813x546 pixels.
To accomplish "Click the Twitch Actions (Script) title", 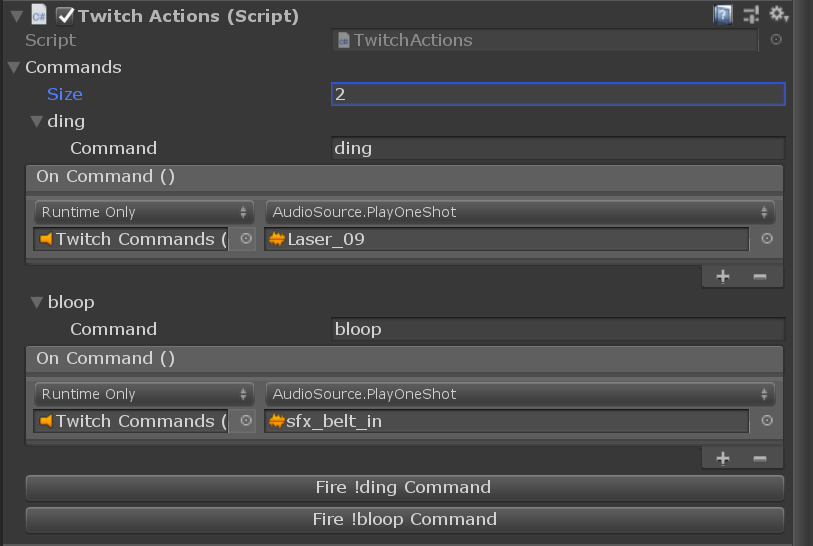I will click(x=189, y=16).
